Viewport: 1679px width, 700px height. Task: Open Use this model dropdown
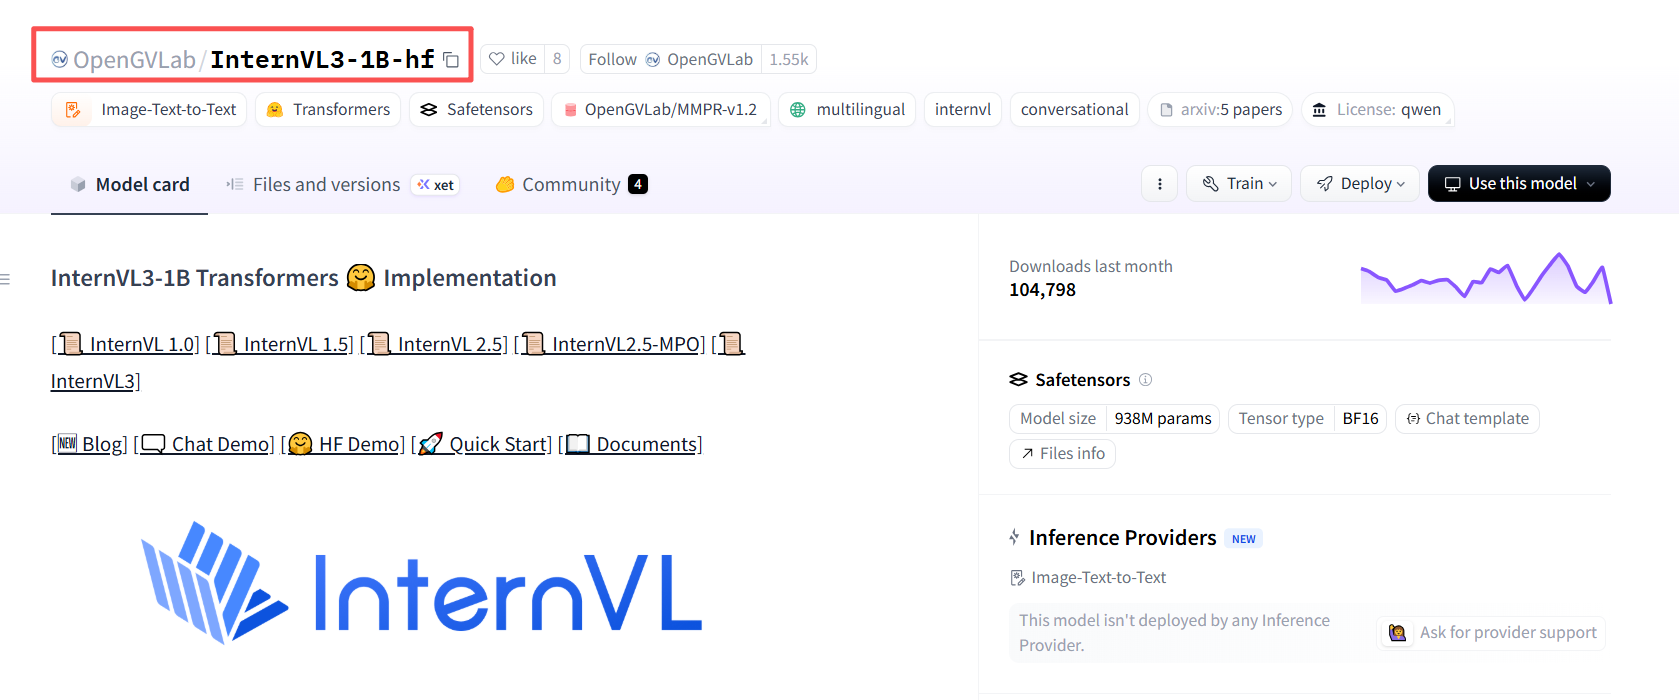tap(1519, 184)
